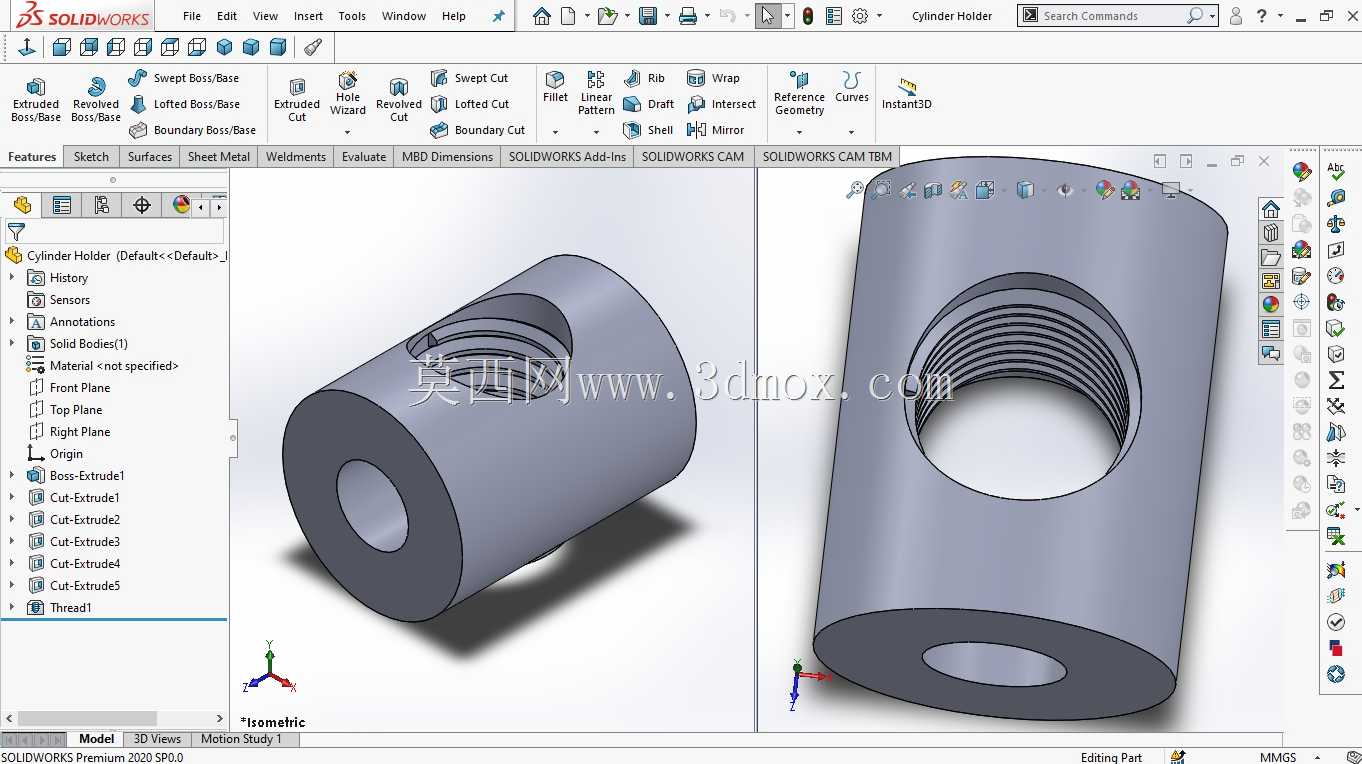
Task: Click the feature tree horizontal scrollbar
Action: (x=88, y=718)
